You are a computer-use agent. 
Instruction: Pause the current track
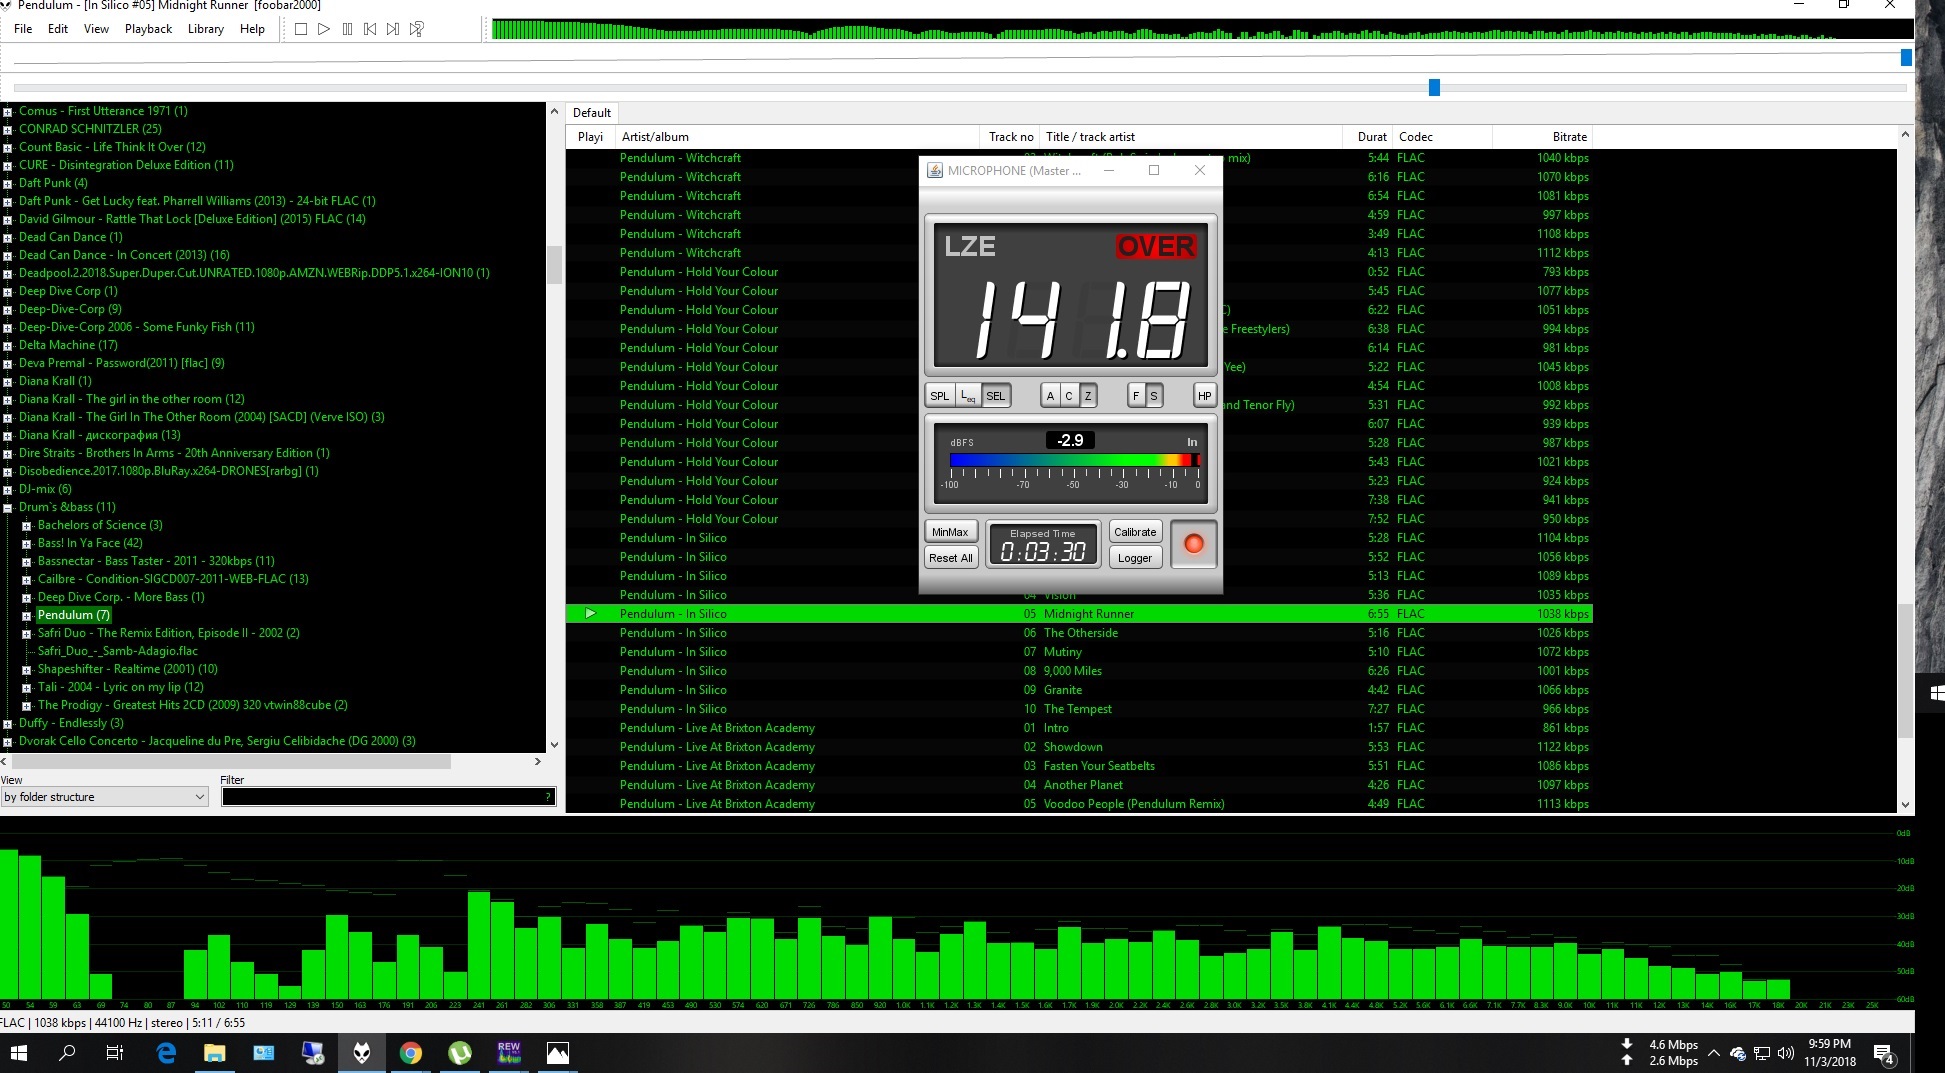pyautogui.click(x=347, y=29)
